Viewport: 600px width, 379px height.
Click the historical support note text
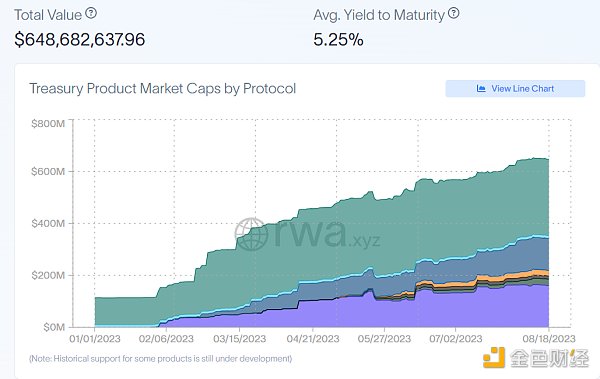click(x=161, y=359)
